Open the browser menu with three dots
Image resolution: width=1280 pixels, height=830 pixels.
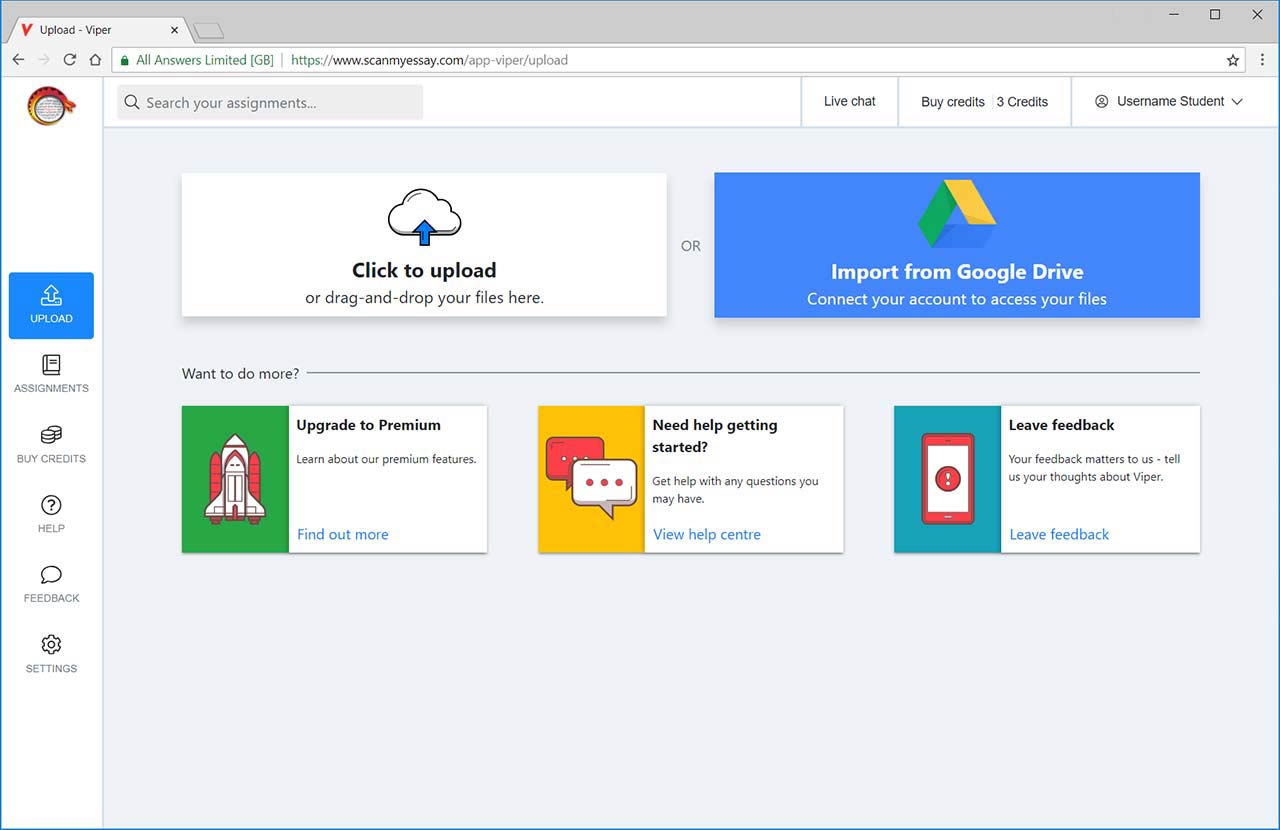[1262, 60]
